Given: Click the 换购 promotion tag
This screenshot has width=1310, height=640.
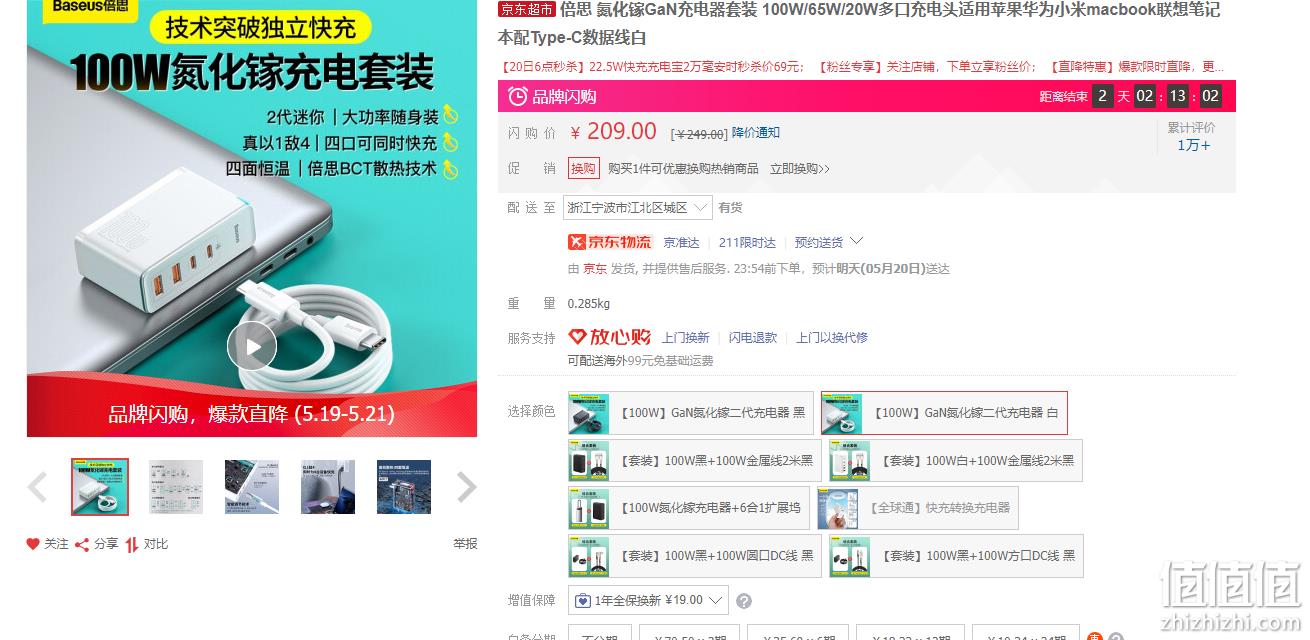Looking at the screenshot, I should tap(583, 169).
